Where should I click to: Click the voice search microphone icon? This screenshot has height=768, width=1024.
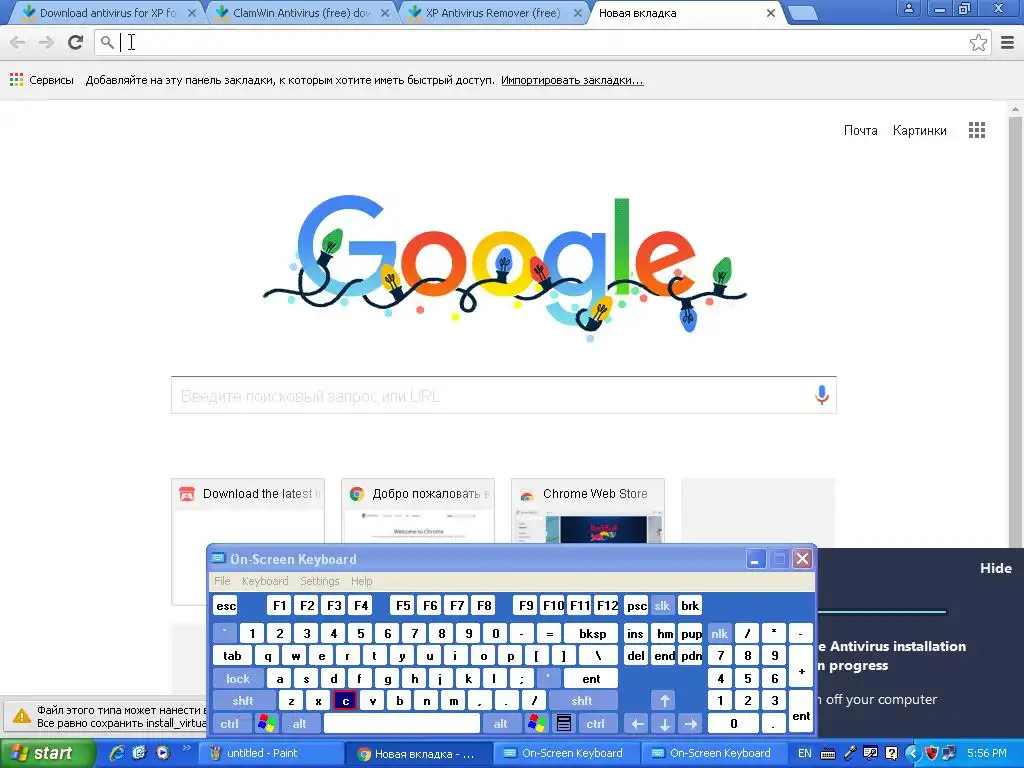coord(822,394)
